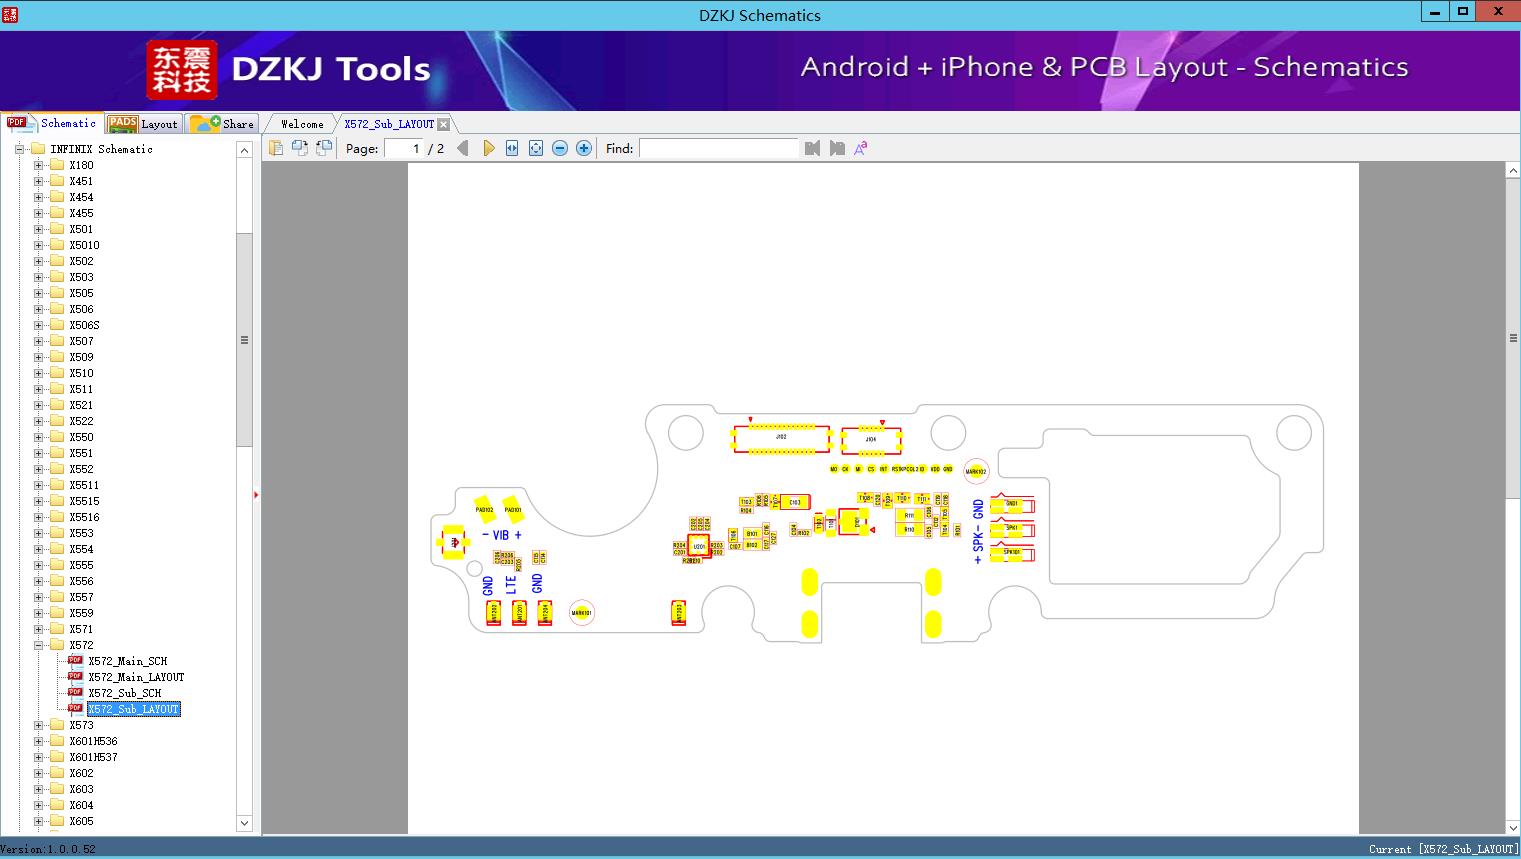Click the find next icon

point(837,148)
